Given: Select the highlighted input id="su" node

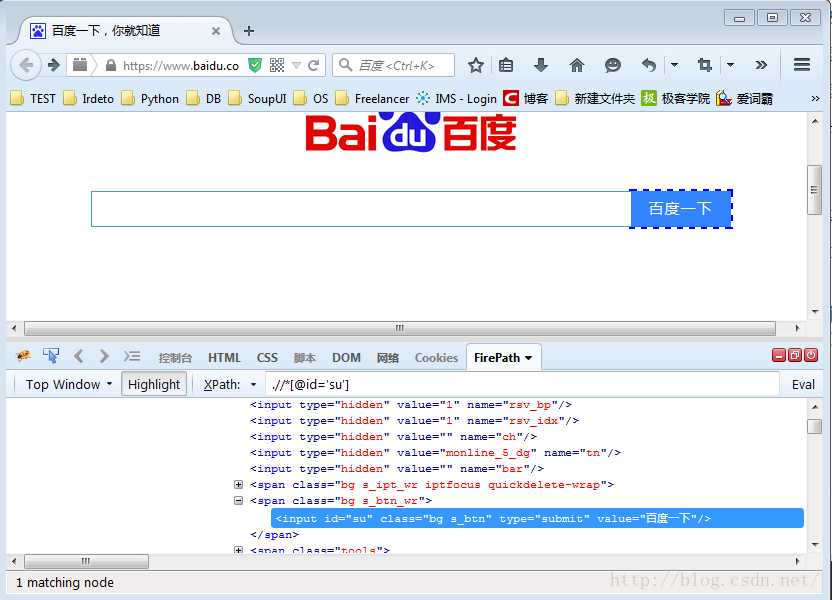Looking at the screenshot, I should click(537, 518).
